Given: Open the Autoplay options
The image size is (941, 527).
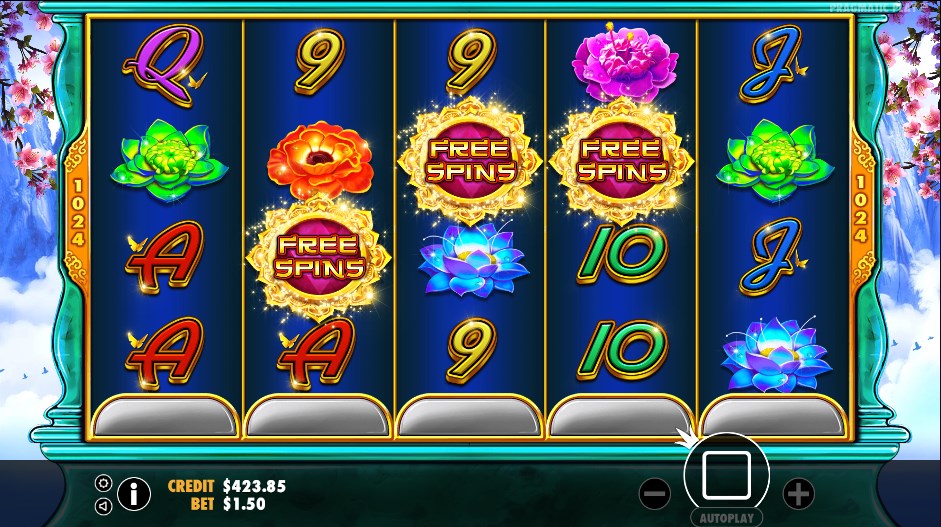Looking at the screenshot, I should [726, 518].
